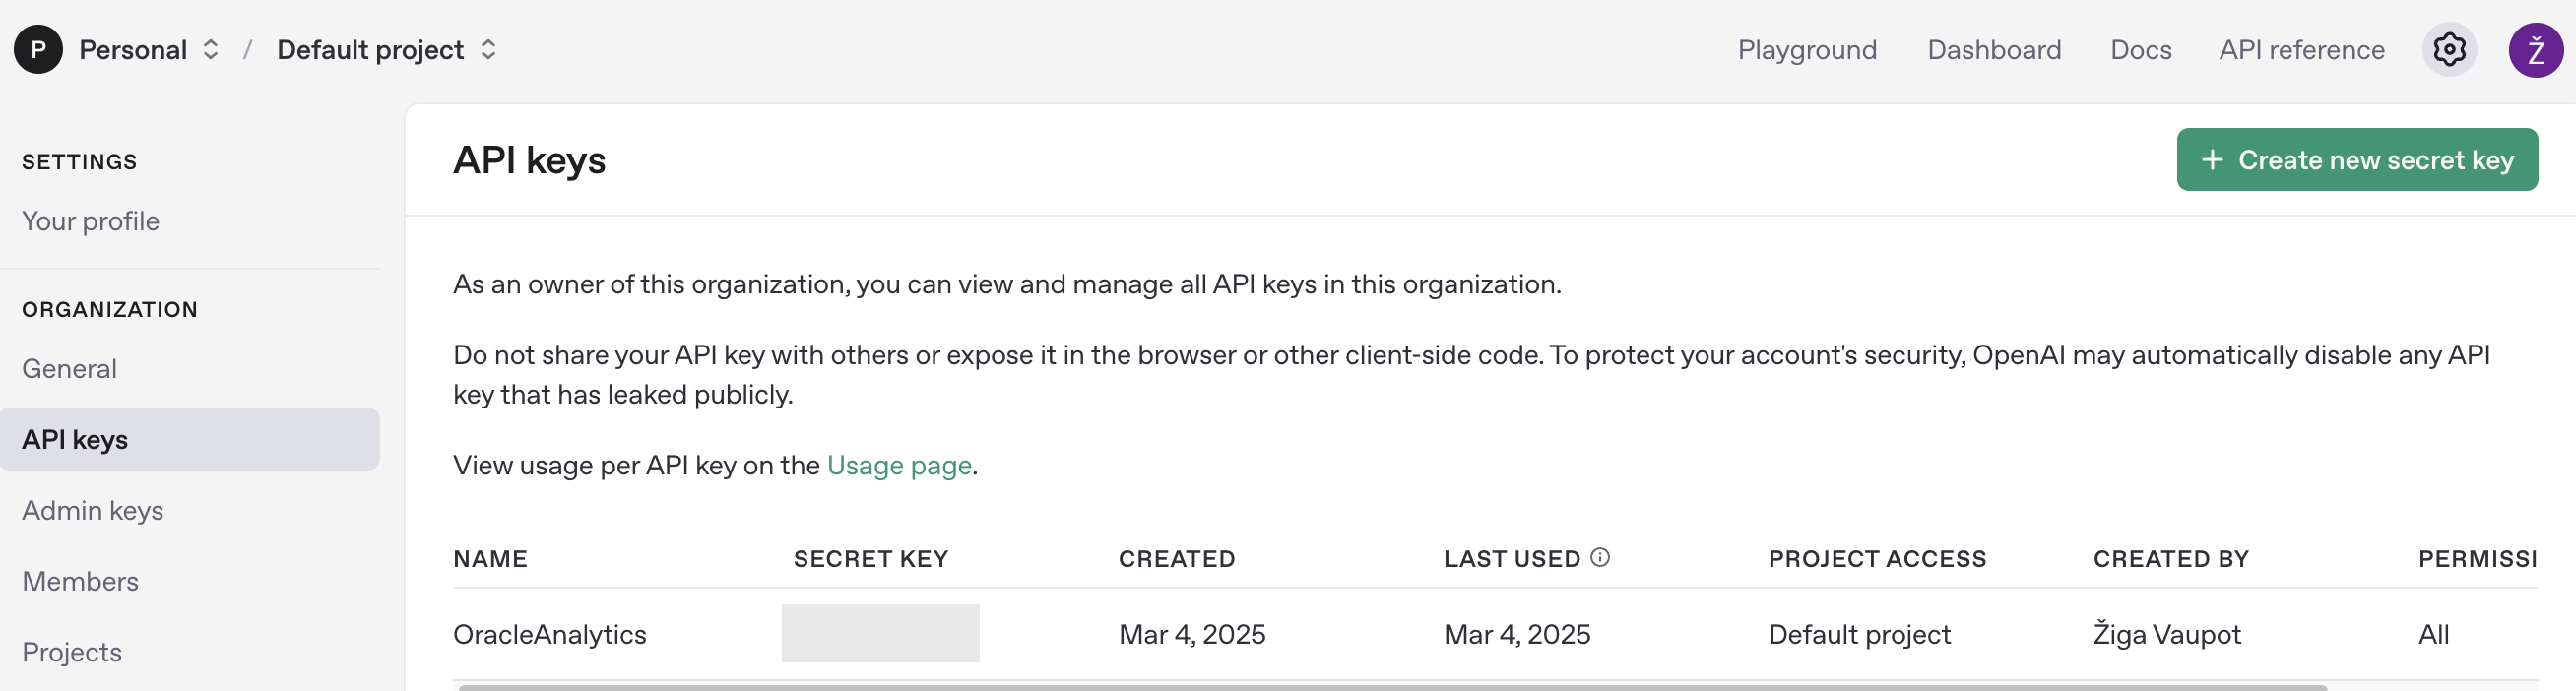Click the redacted secret key cell

(x=880, y=633)
